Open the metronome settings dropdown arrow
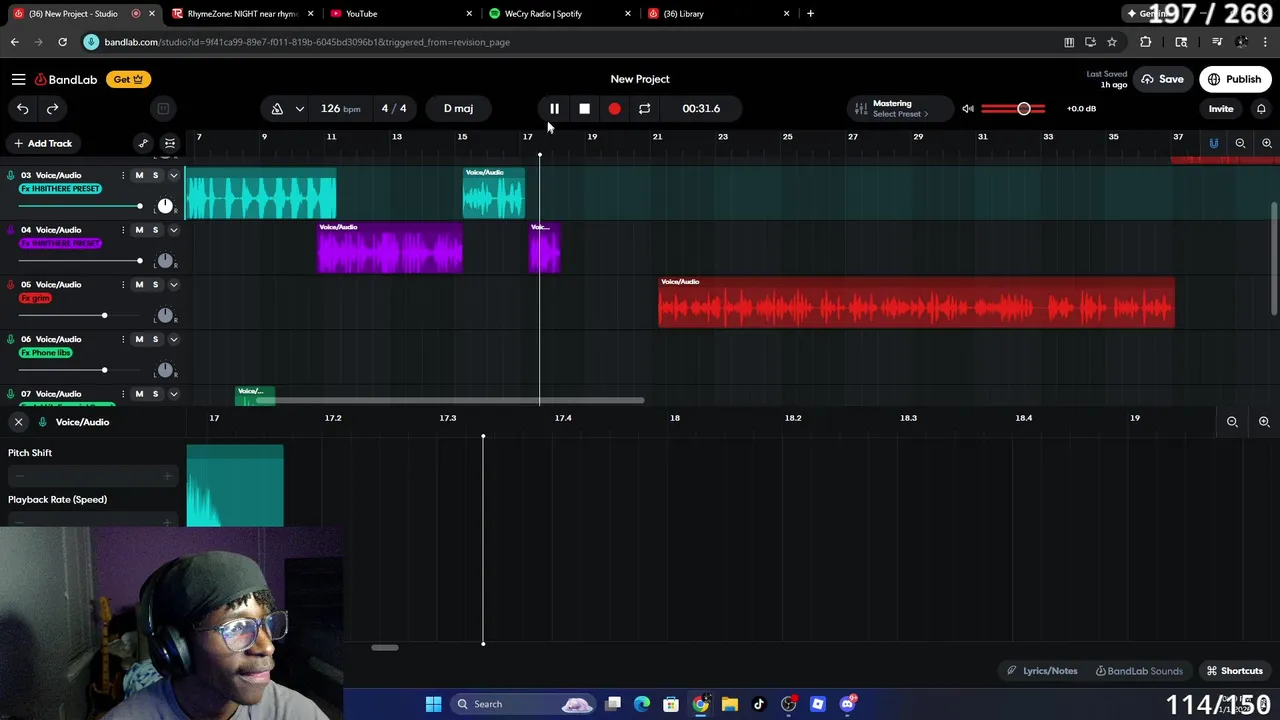Viewport: 1280px width, 720px height. (x=299, y=108)
